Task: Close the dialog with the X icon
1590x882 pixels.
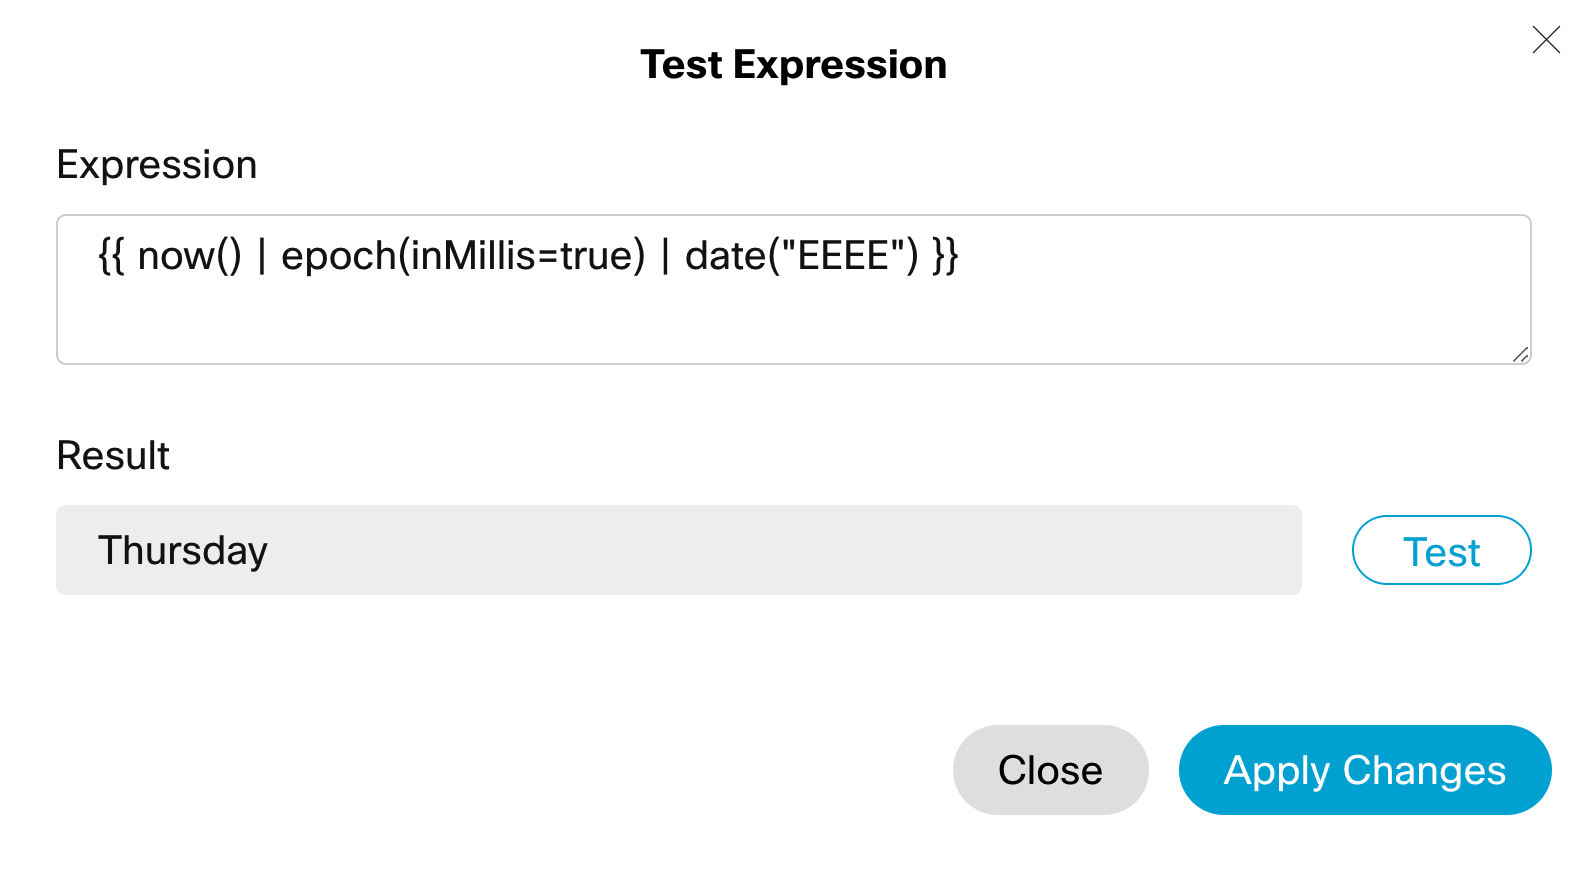Action: coord(1546,40)
